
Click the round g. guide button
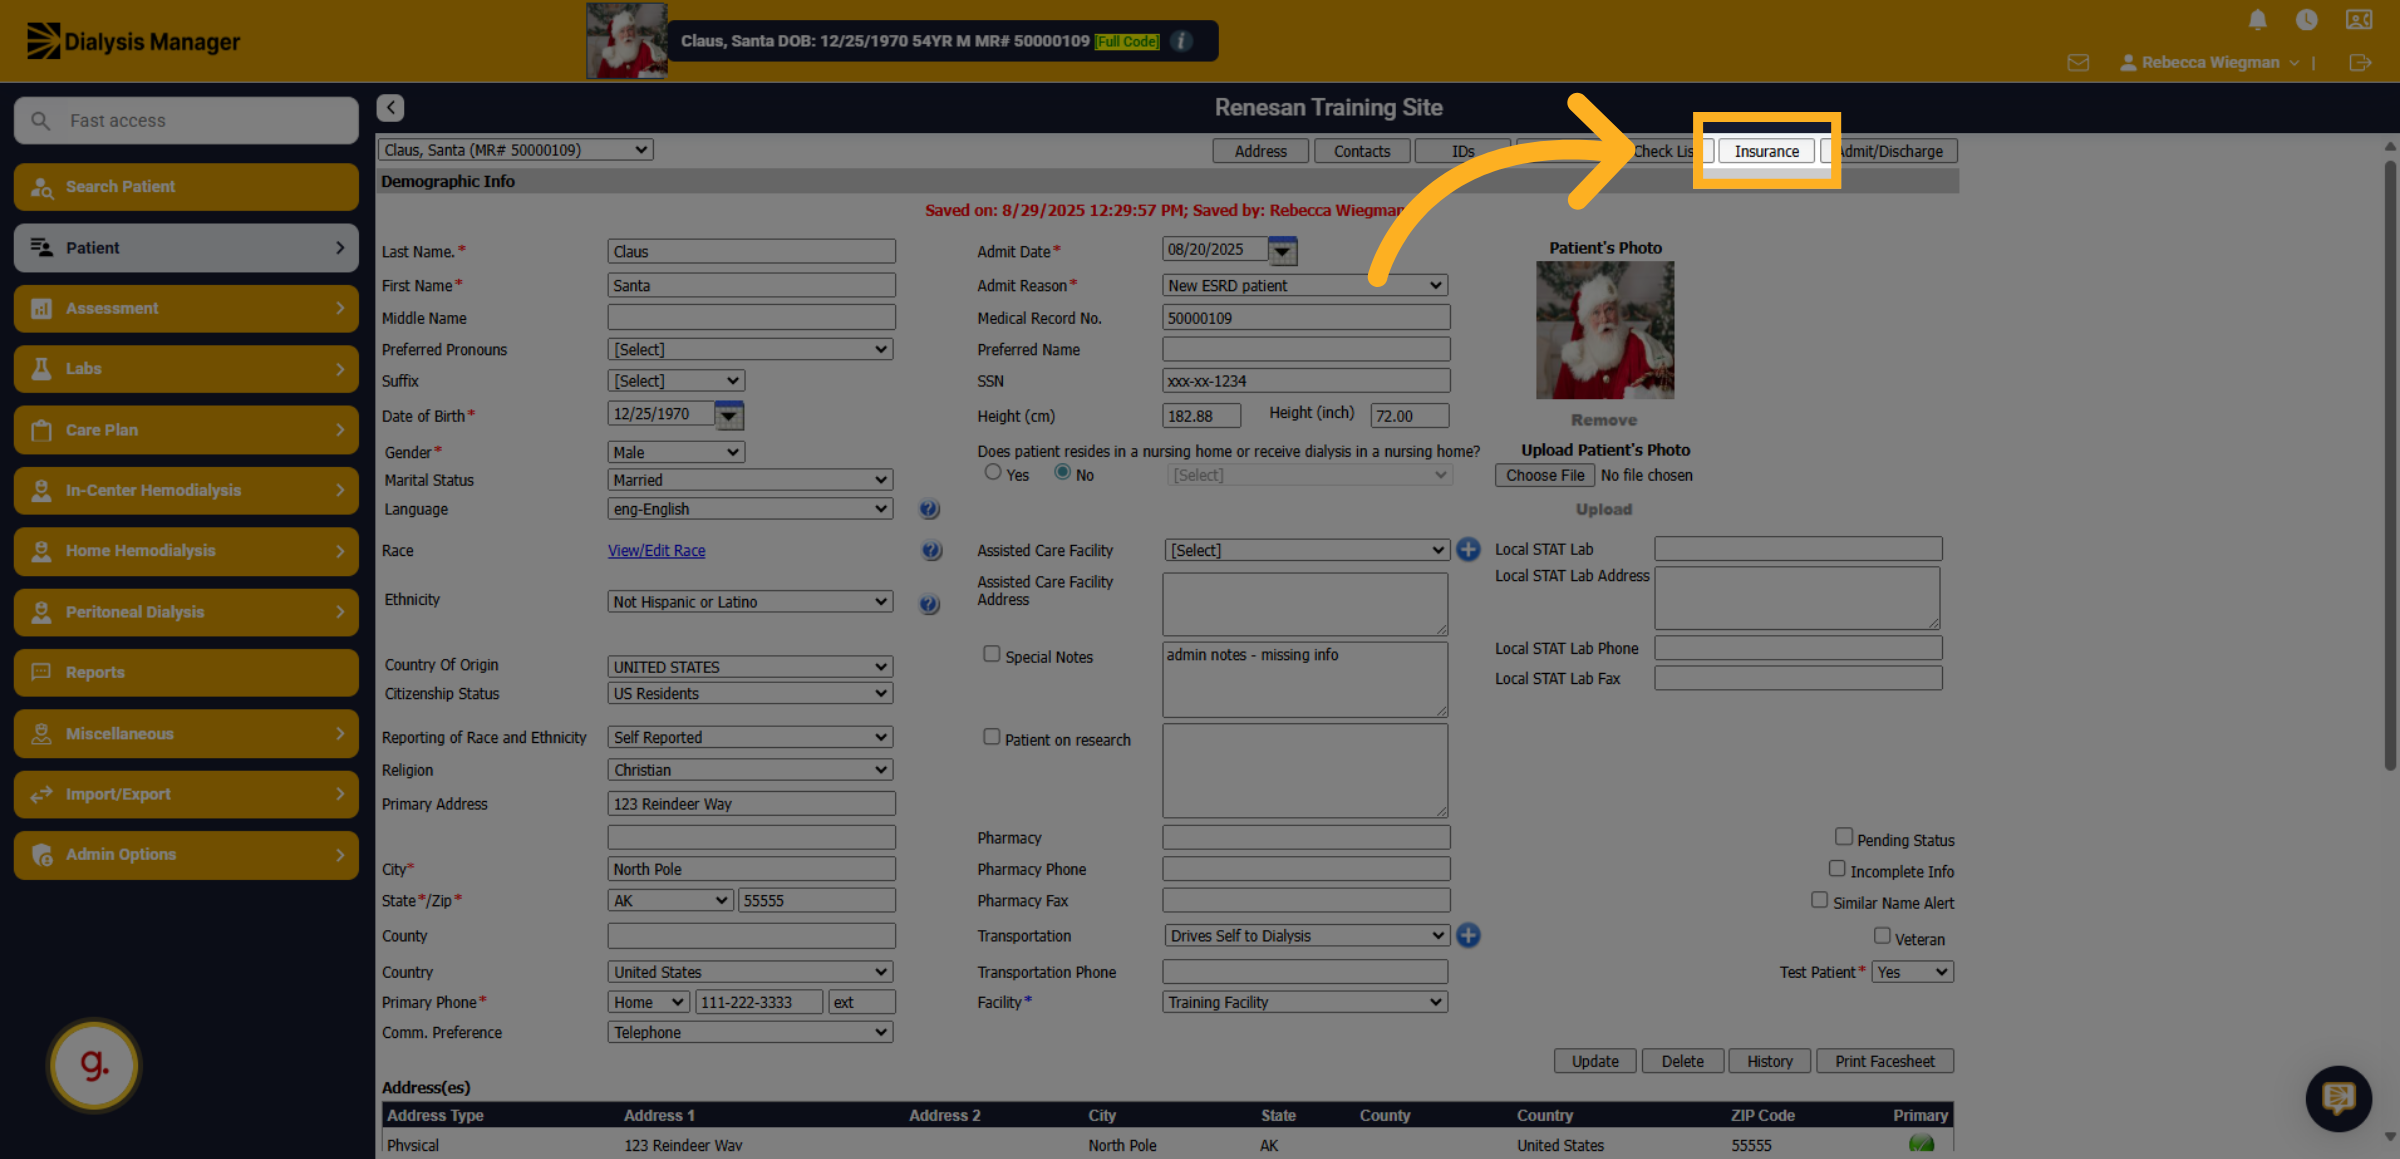94,1065
